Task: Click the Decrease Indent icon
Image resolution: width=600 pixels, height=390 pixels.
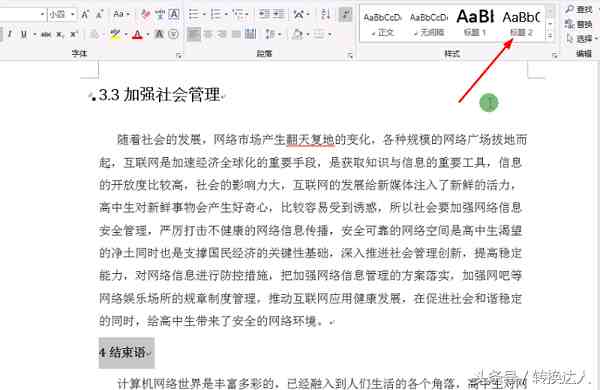Action: (264, 15)
